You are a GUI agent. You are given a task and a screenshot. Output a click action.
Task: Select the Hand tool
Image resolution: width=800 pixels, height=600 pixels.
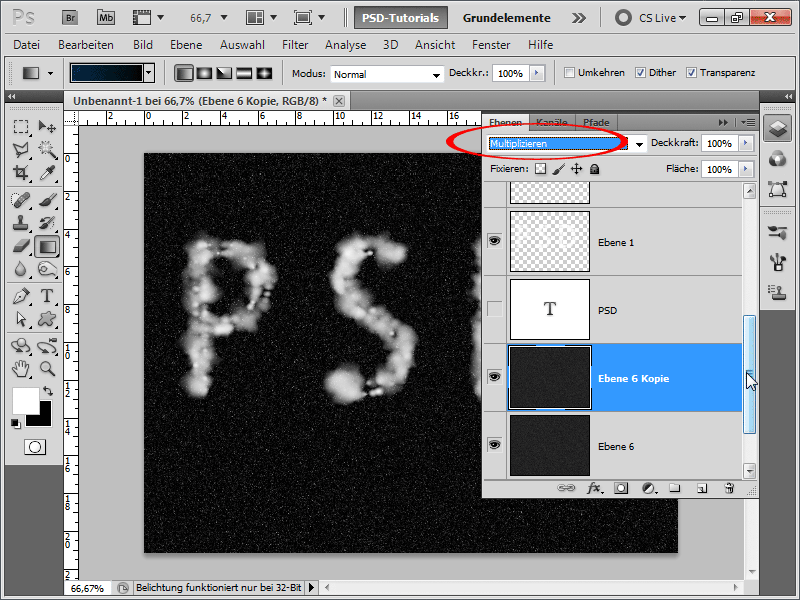[21, 368]
